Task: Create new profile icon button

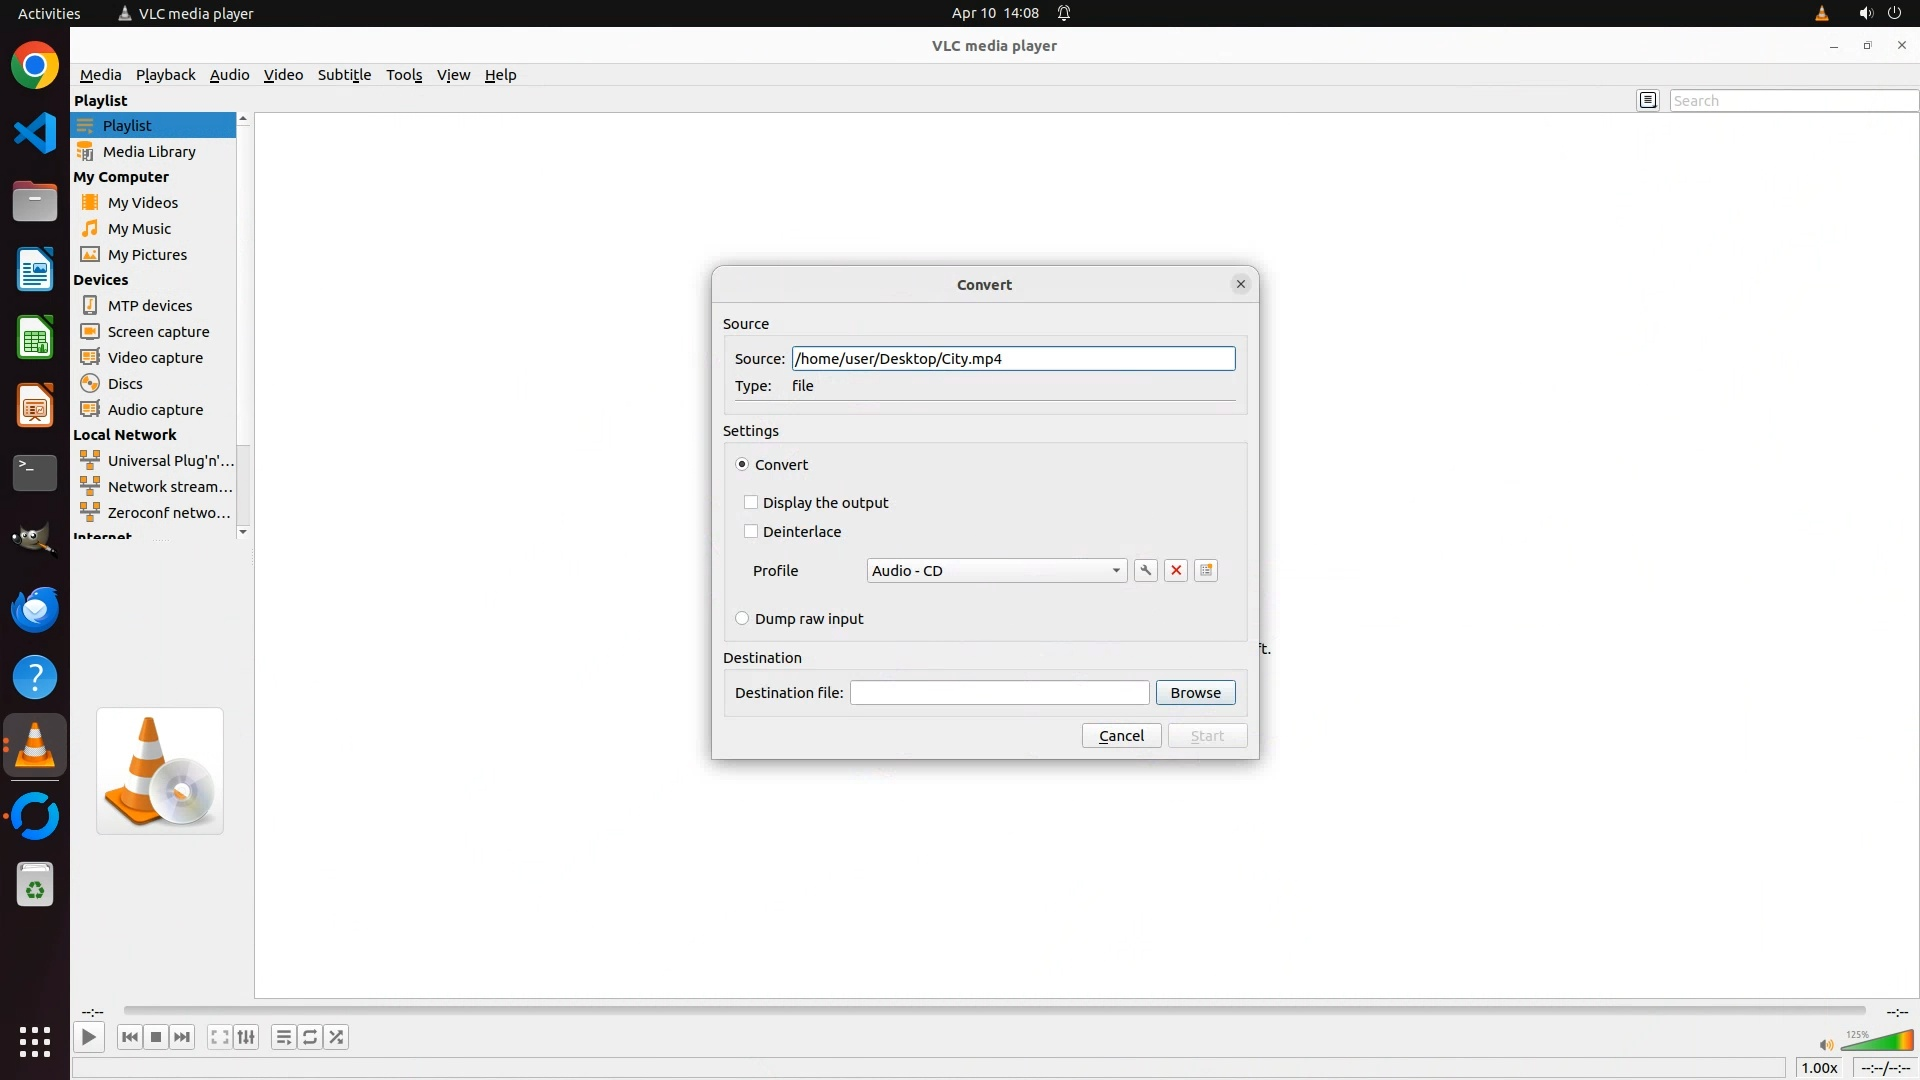Action: tap(1206, 570)
